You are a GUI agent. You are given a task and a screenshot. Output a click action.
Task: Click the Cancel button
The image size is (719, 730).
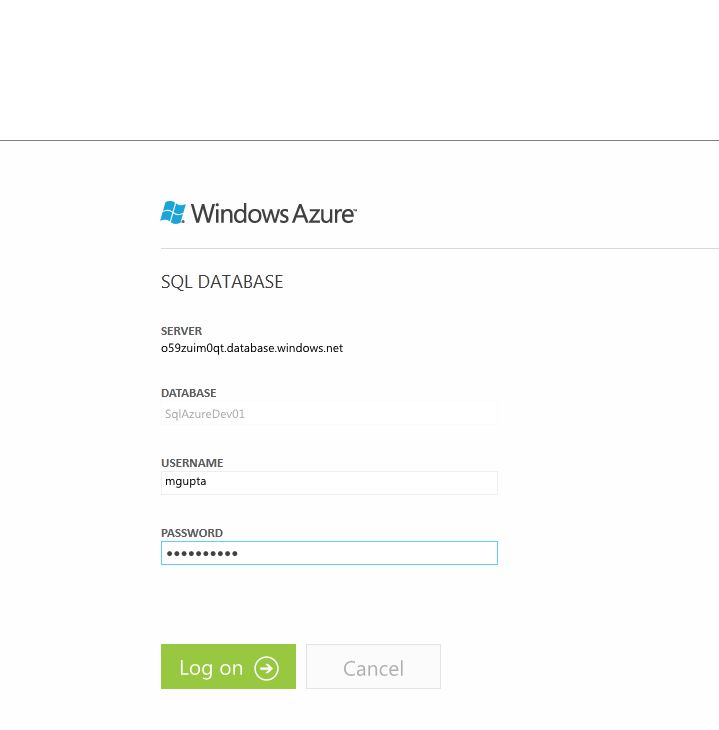coord(373,666)
